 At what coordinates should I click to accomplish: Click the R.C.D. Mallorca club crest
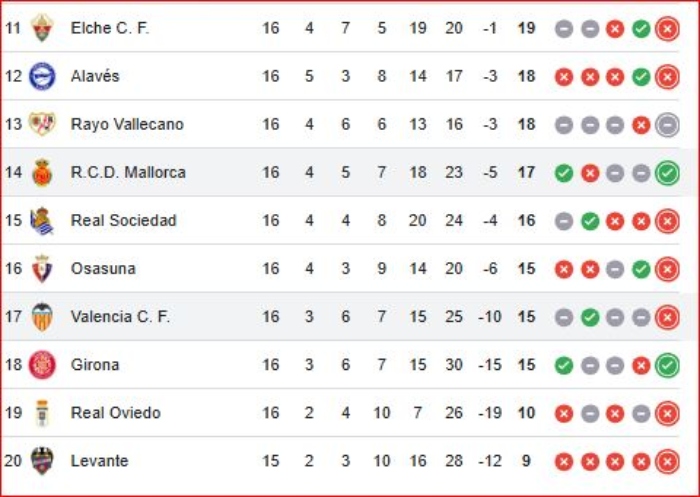pos(42,172)
